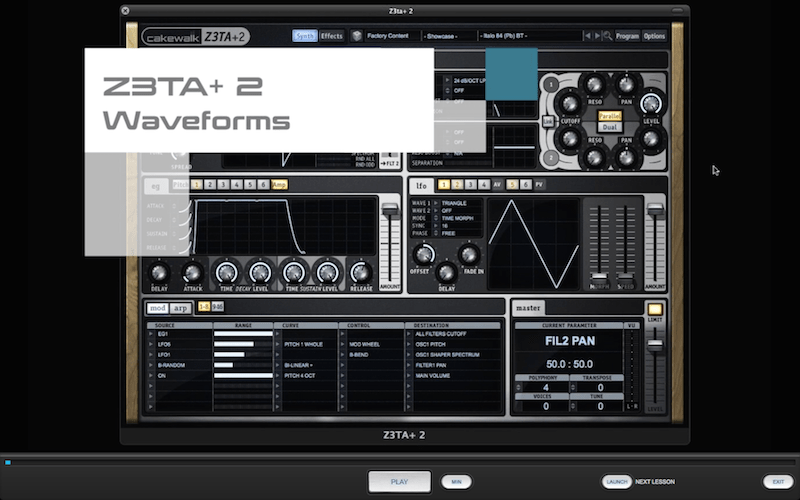Switch to the Synth page
Viewport: 800px width, 500px height.
click(x=305, y=36)
